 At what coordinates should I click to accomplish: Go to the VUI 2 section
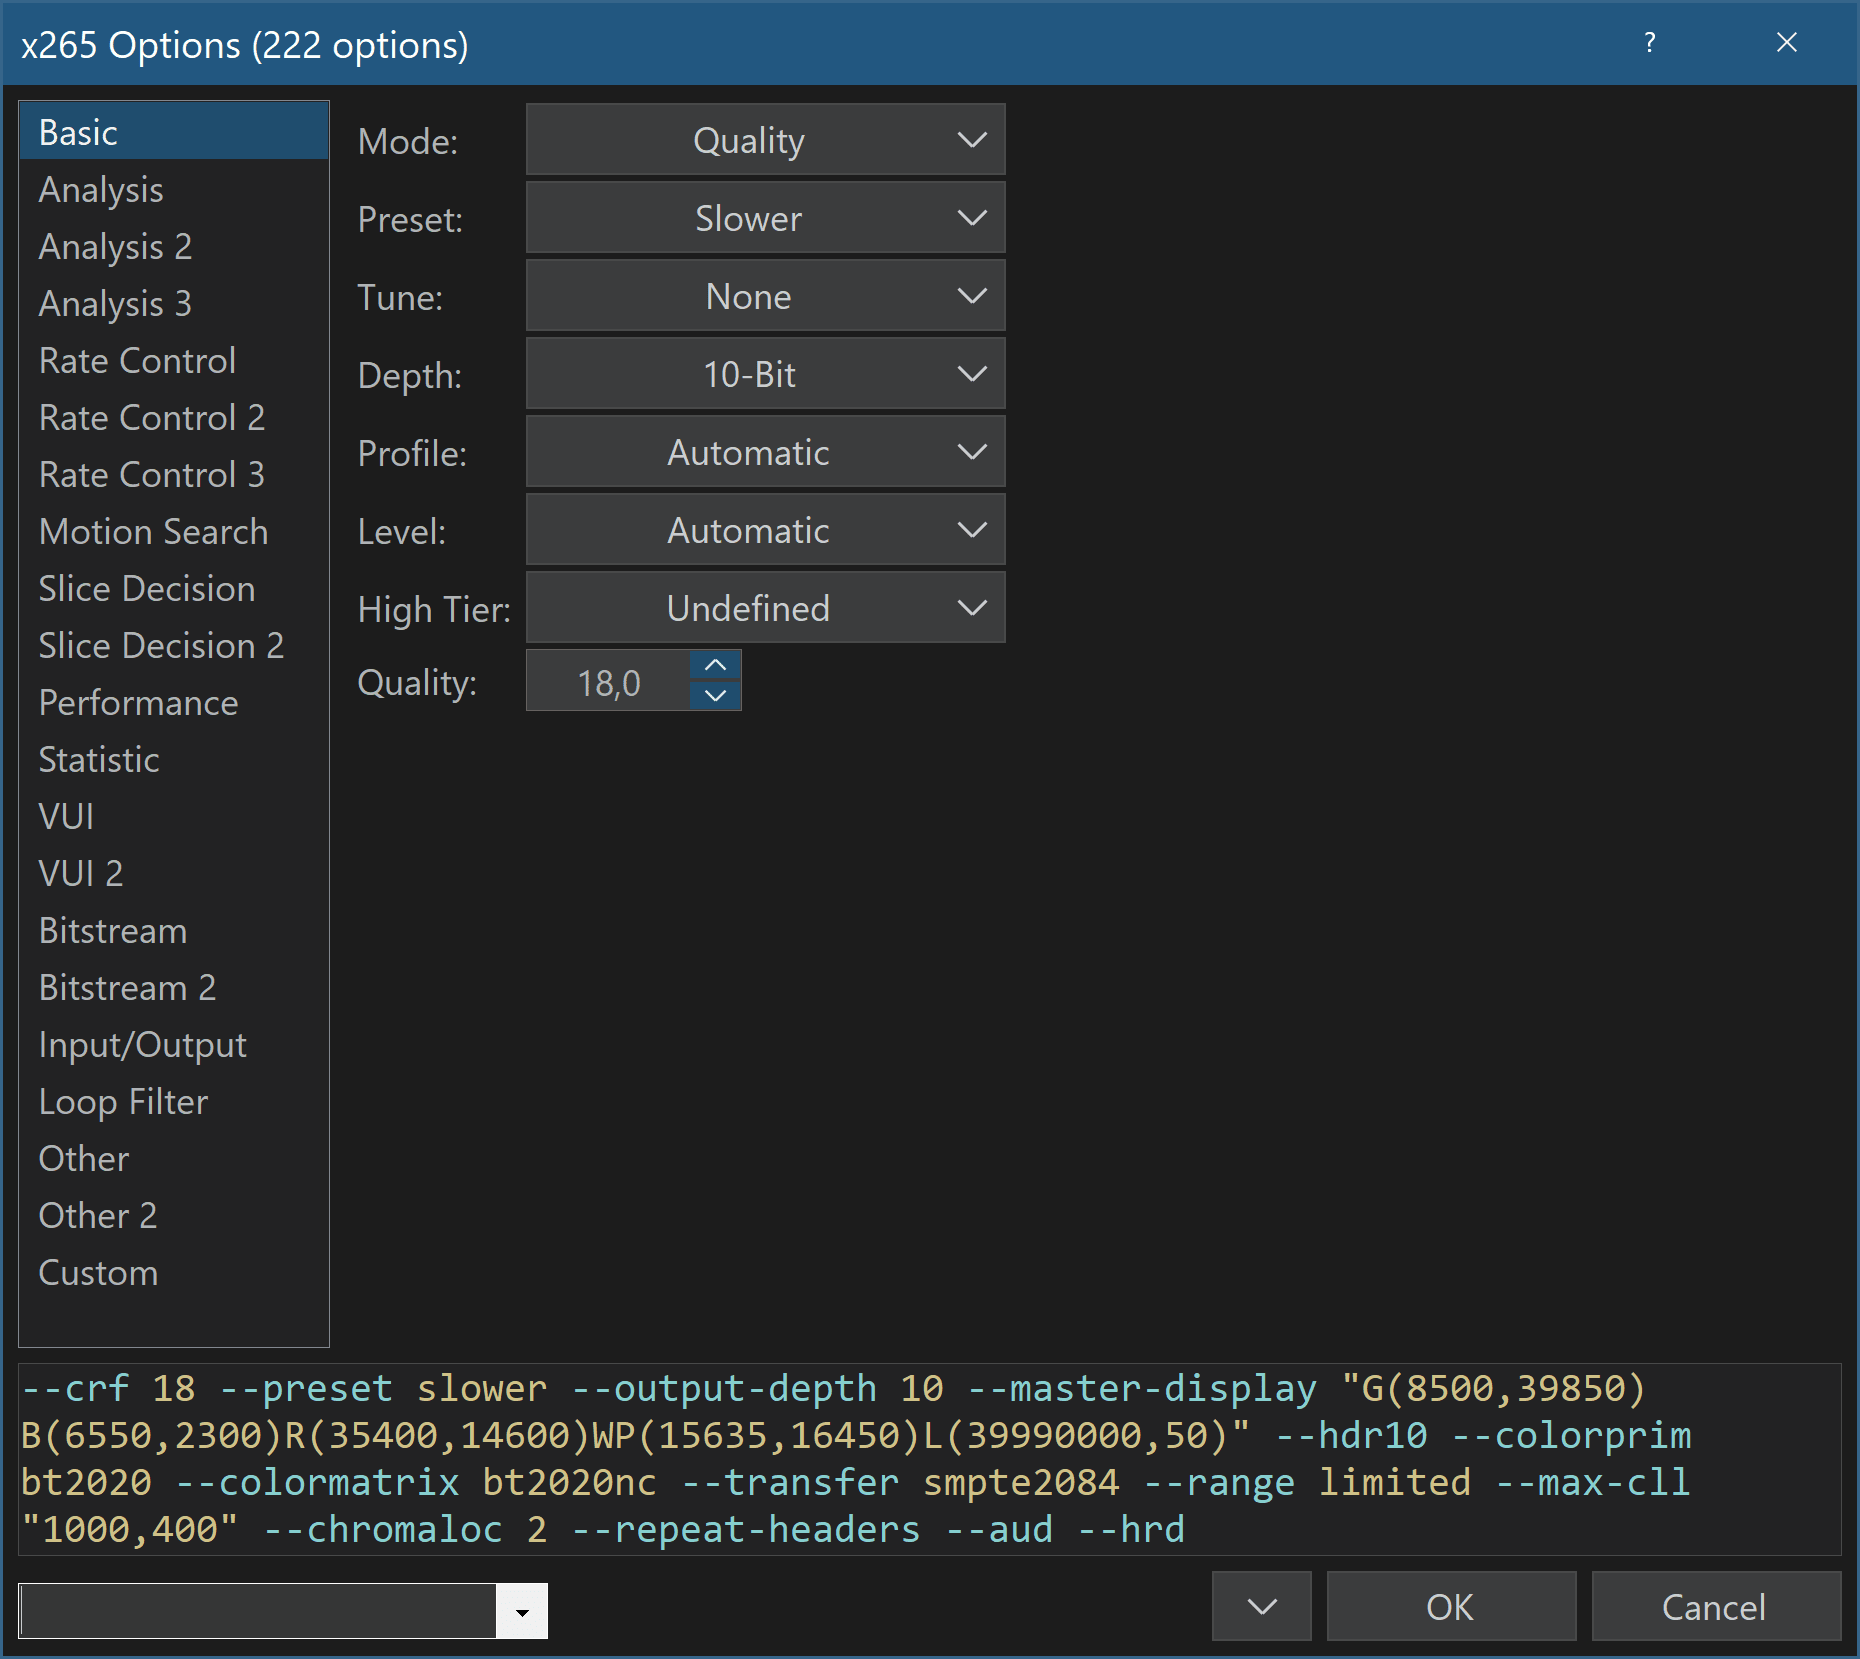[80, 874]
